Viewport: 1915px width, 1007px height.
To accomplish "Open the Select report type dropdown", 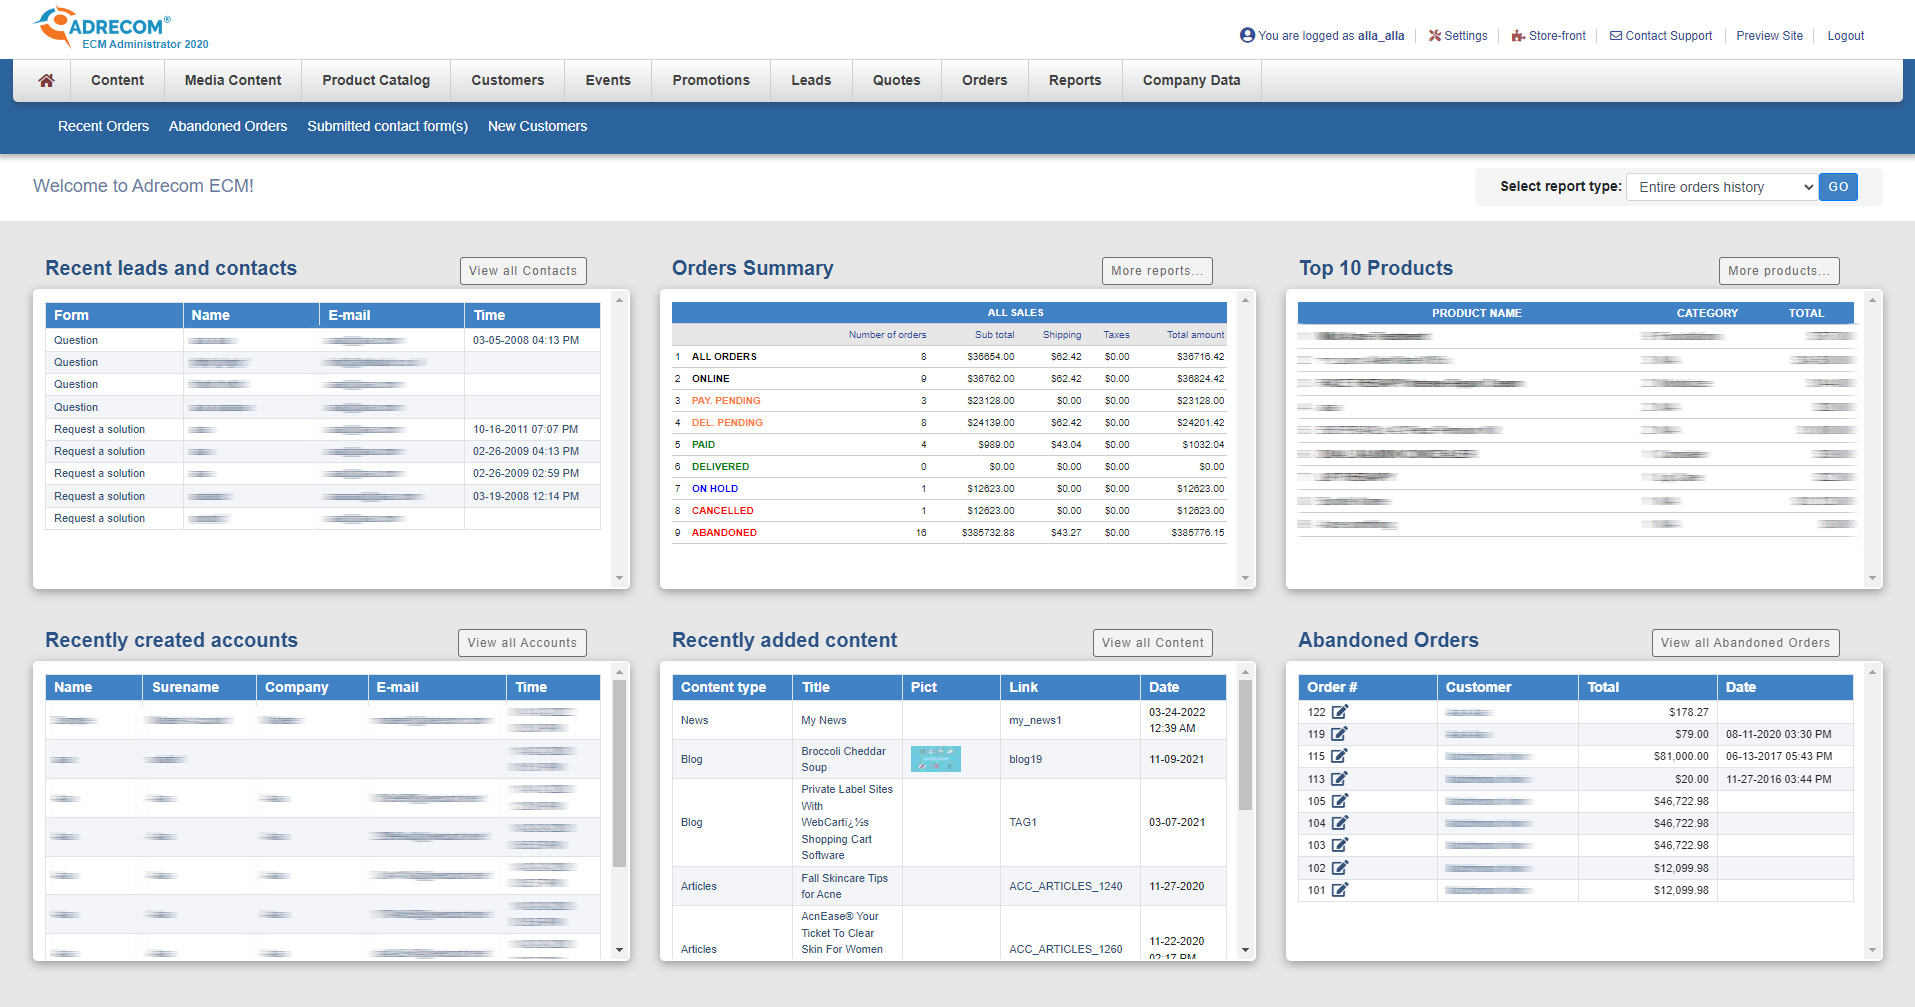I will 1721,187.
